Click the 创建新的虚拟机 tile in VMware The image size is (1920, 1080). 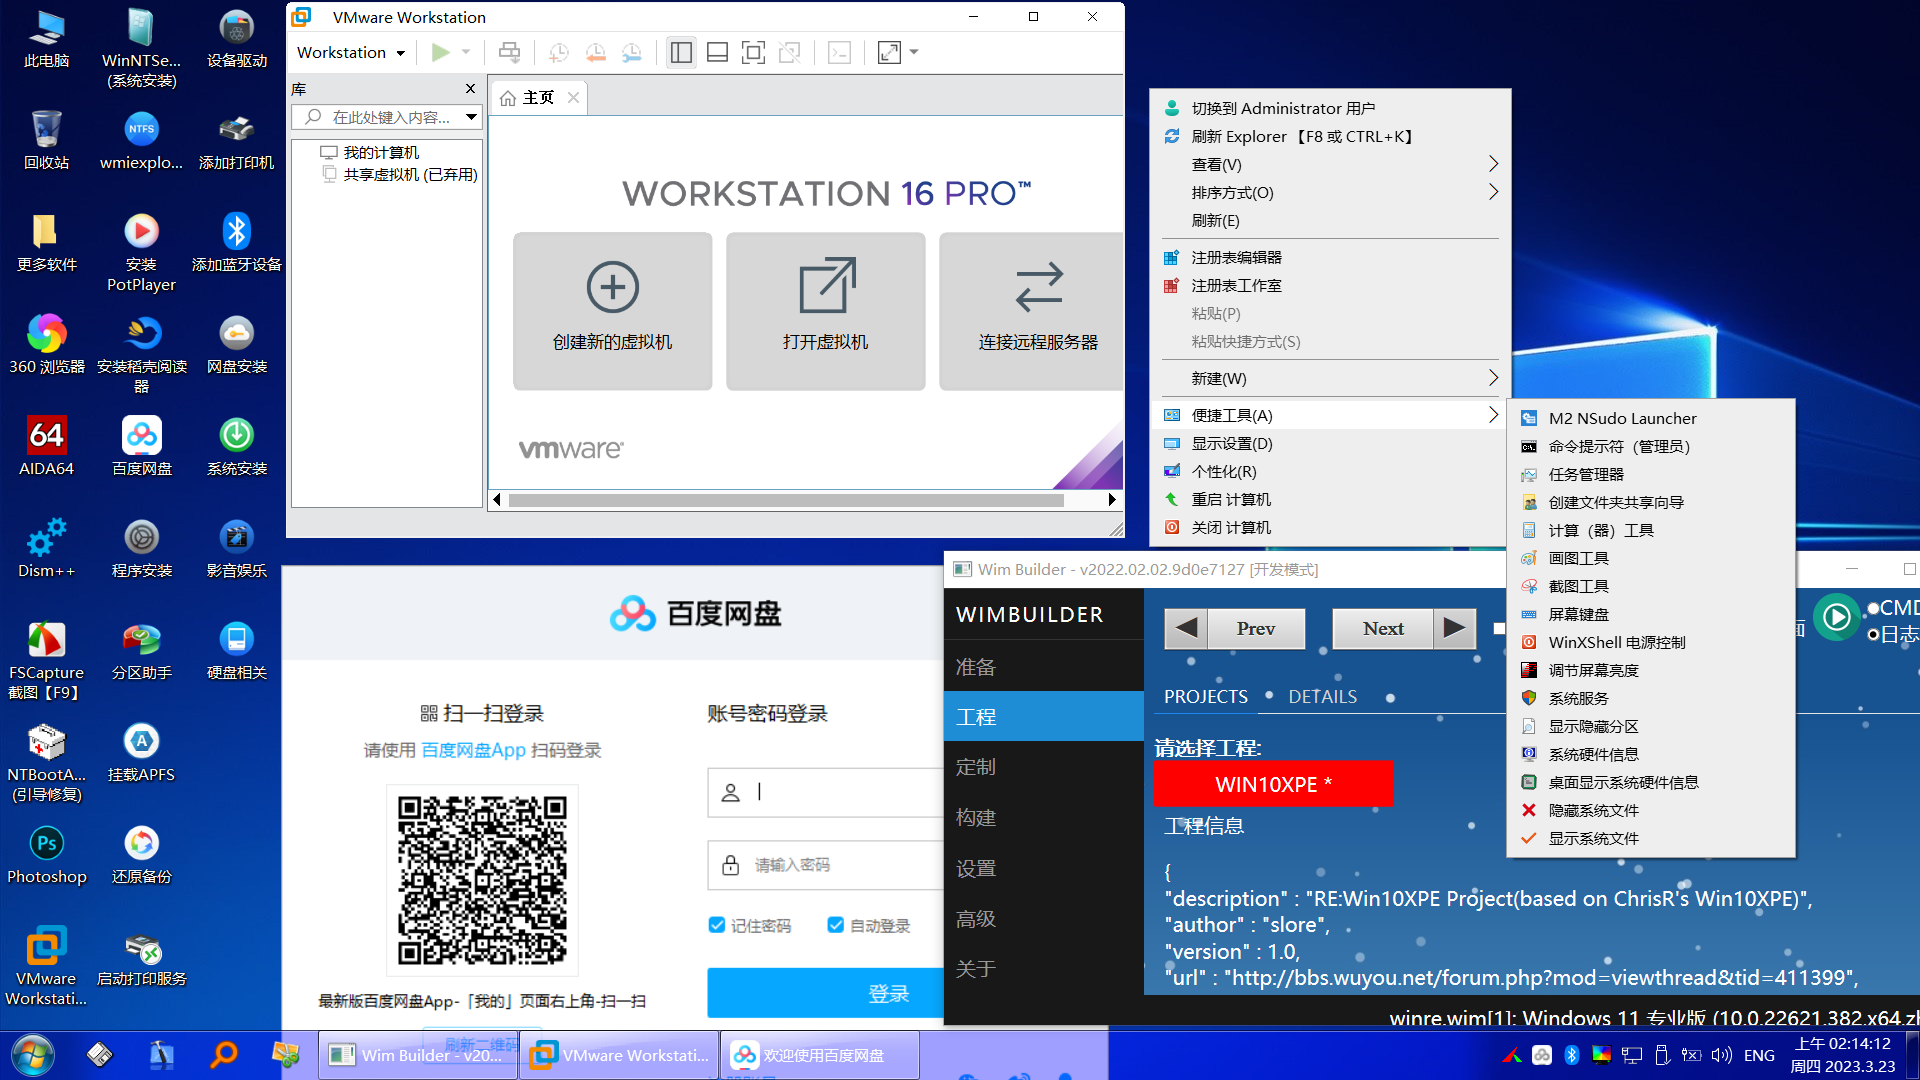613,311
